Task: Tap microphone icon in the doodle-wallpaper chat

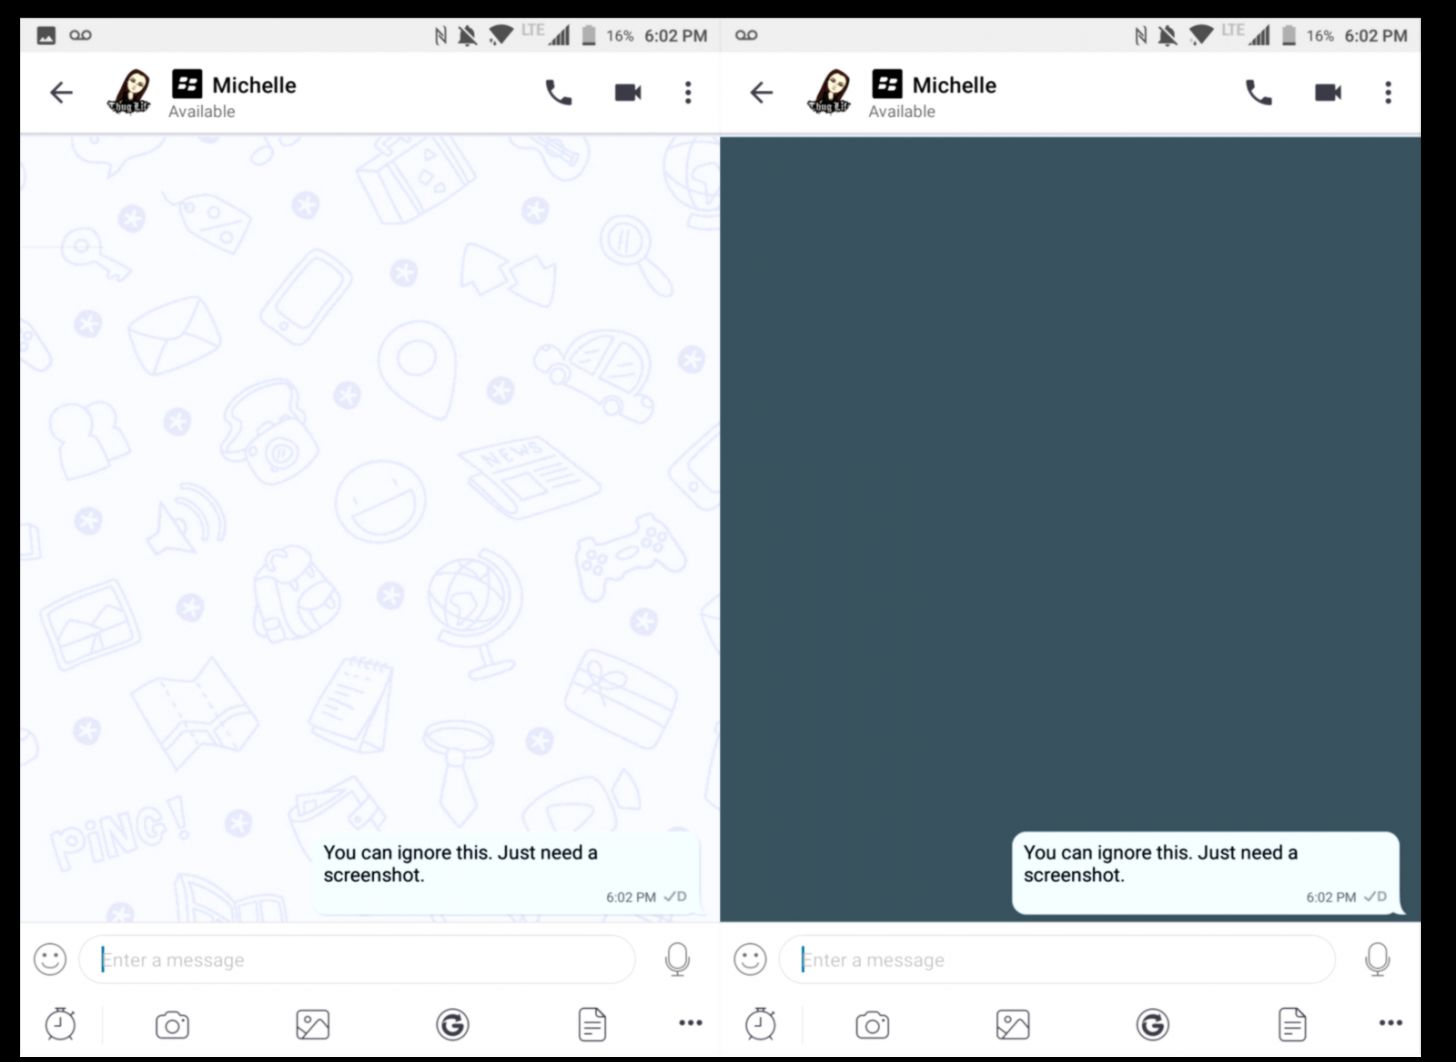Action: pos(677,959)
